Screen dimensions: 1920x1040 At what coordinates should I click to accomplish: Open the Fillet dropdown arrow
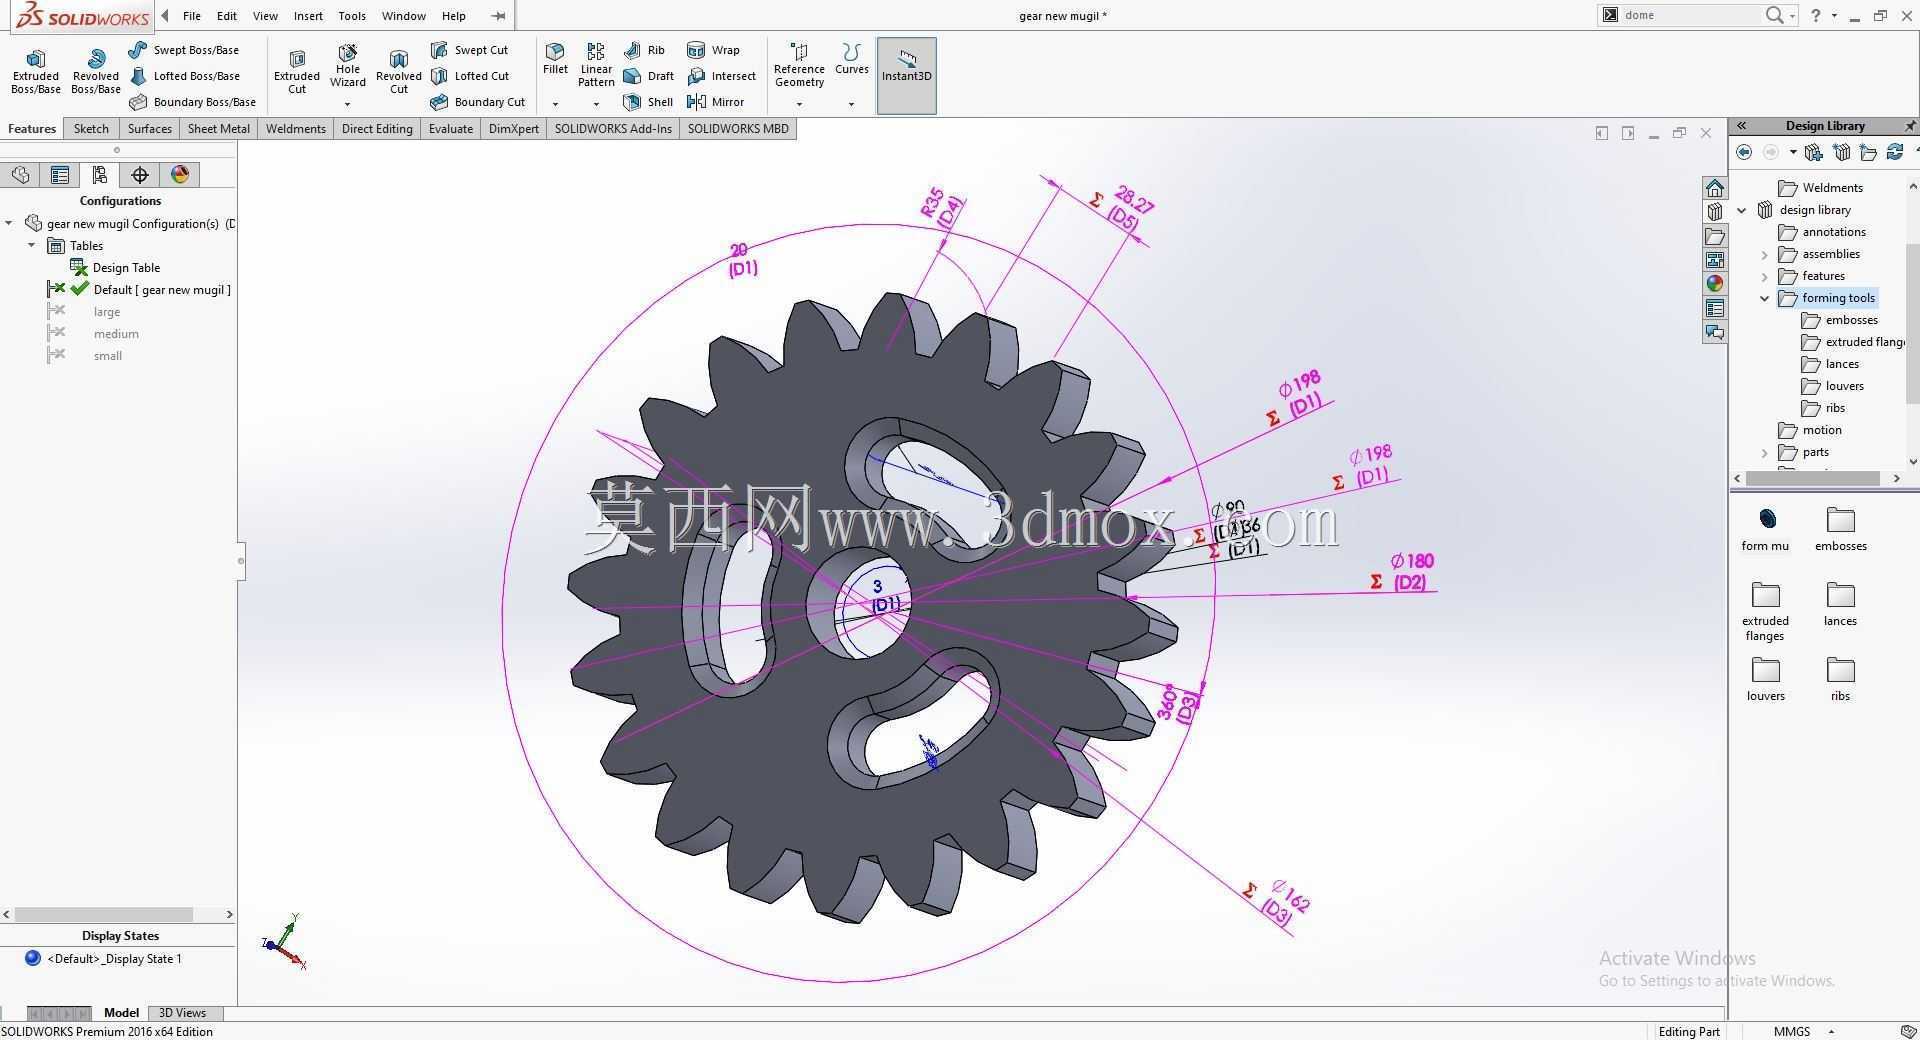coord(555,104)
